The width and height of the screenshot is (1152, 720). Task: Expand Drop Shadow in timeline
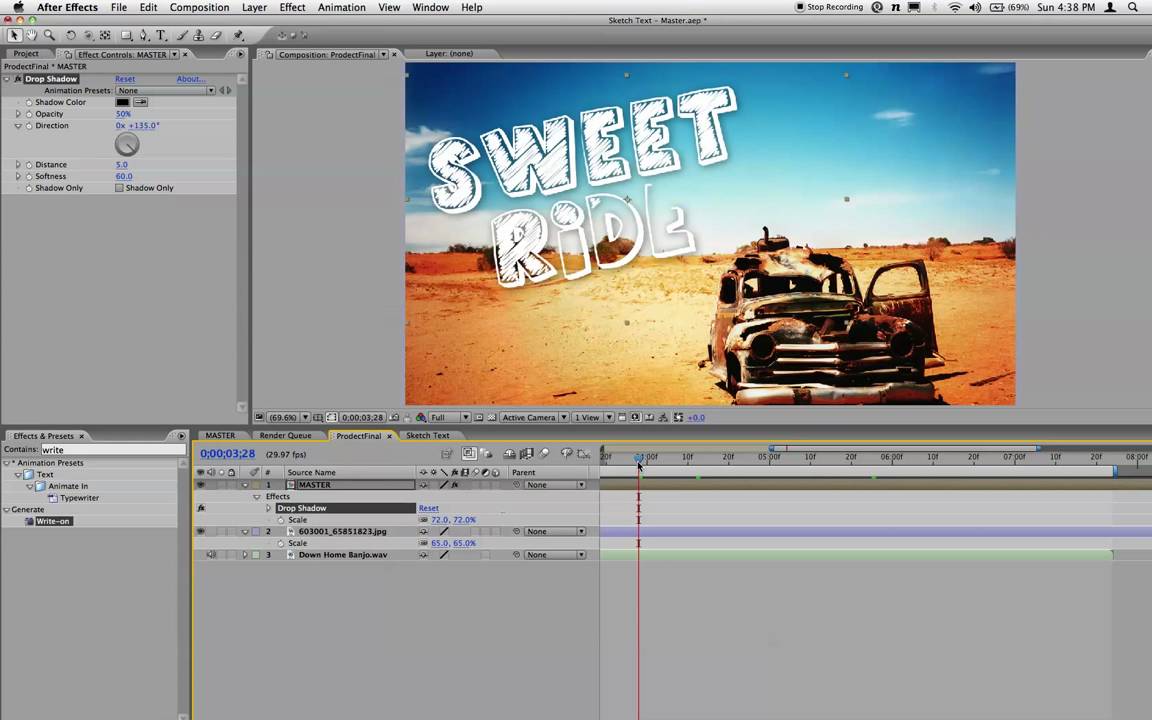pyautogui.click(x=269, y=508)
